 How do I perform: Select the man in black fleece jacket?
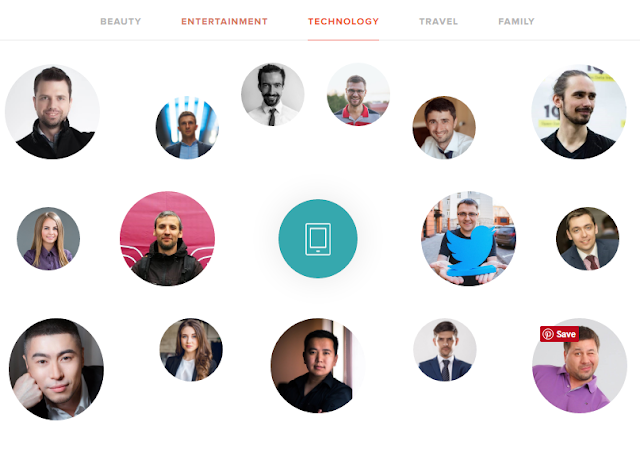[x=52, y=111]
